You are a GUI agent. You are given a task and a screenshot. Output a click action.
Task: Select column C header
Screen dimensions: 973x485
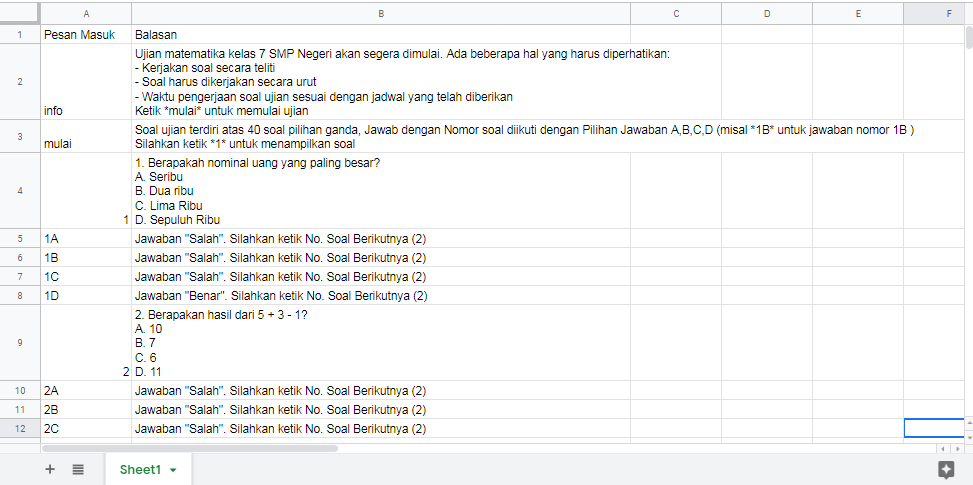[676, 13]
